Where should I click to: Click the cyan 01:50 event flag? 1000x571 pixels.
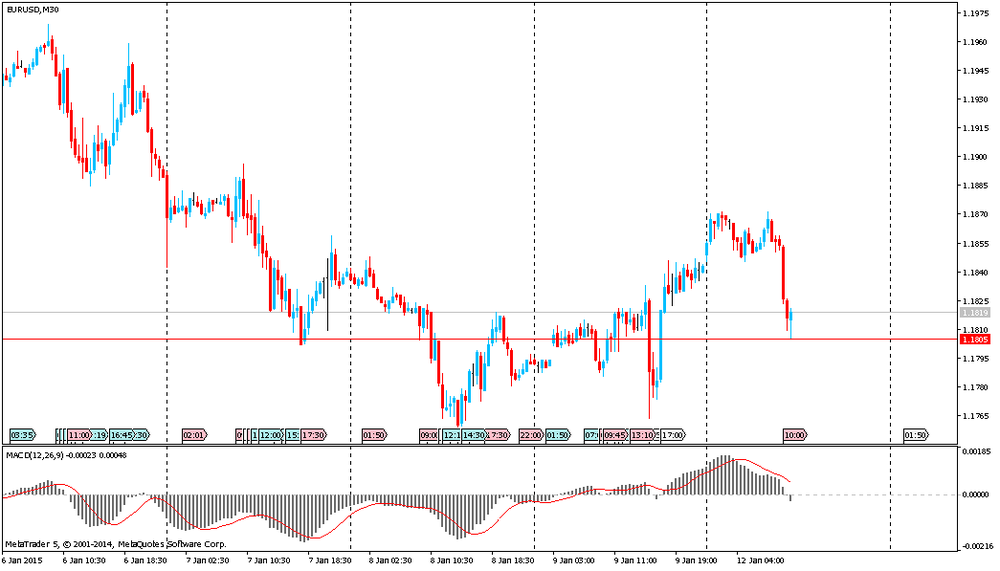pos(557,436)
